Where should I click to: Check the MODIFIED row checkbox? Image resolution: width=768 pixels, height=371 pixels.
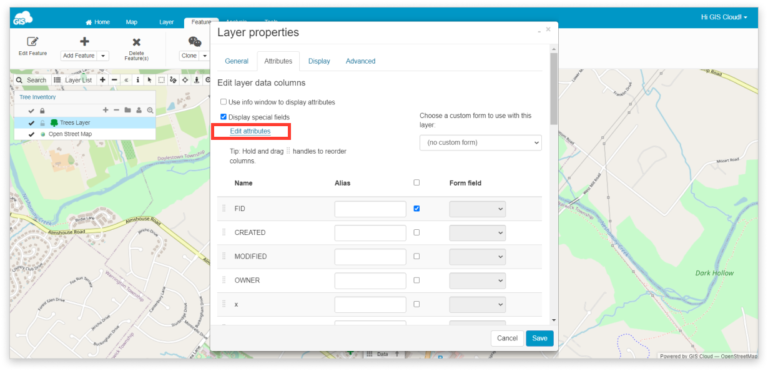(x=416, y=256)
